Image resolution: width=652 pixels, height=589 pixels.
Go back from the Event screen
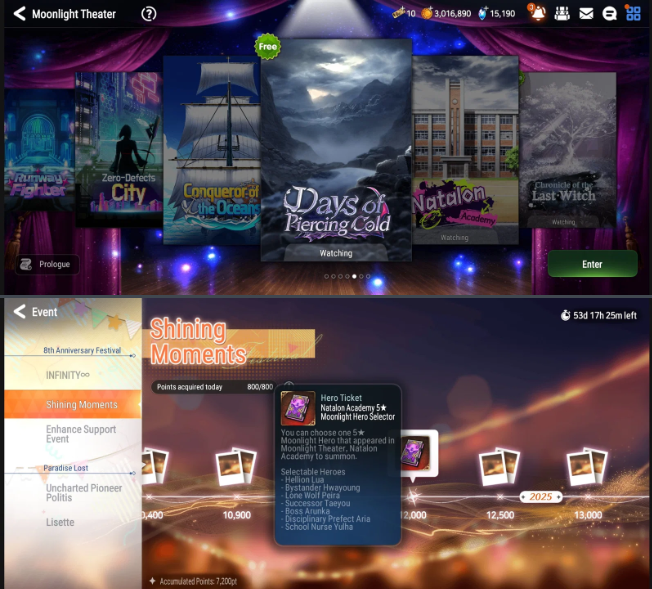19,312
